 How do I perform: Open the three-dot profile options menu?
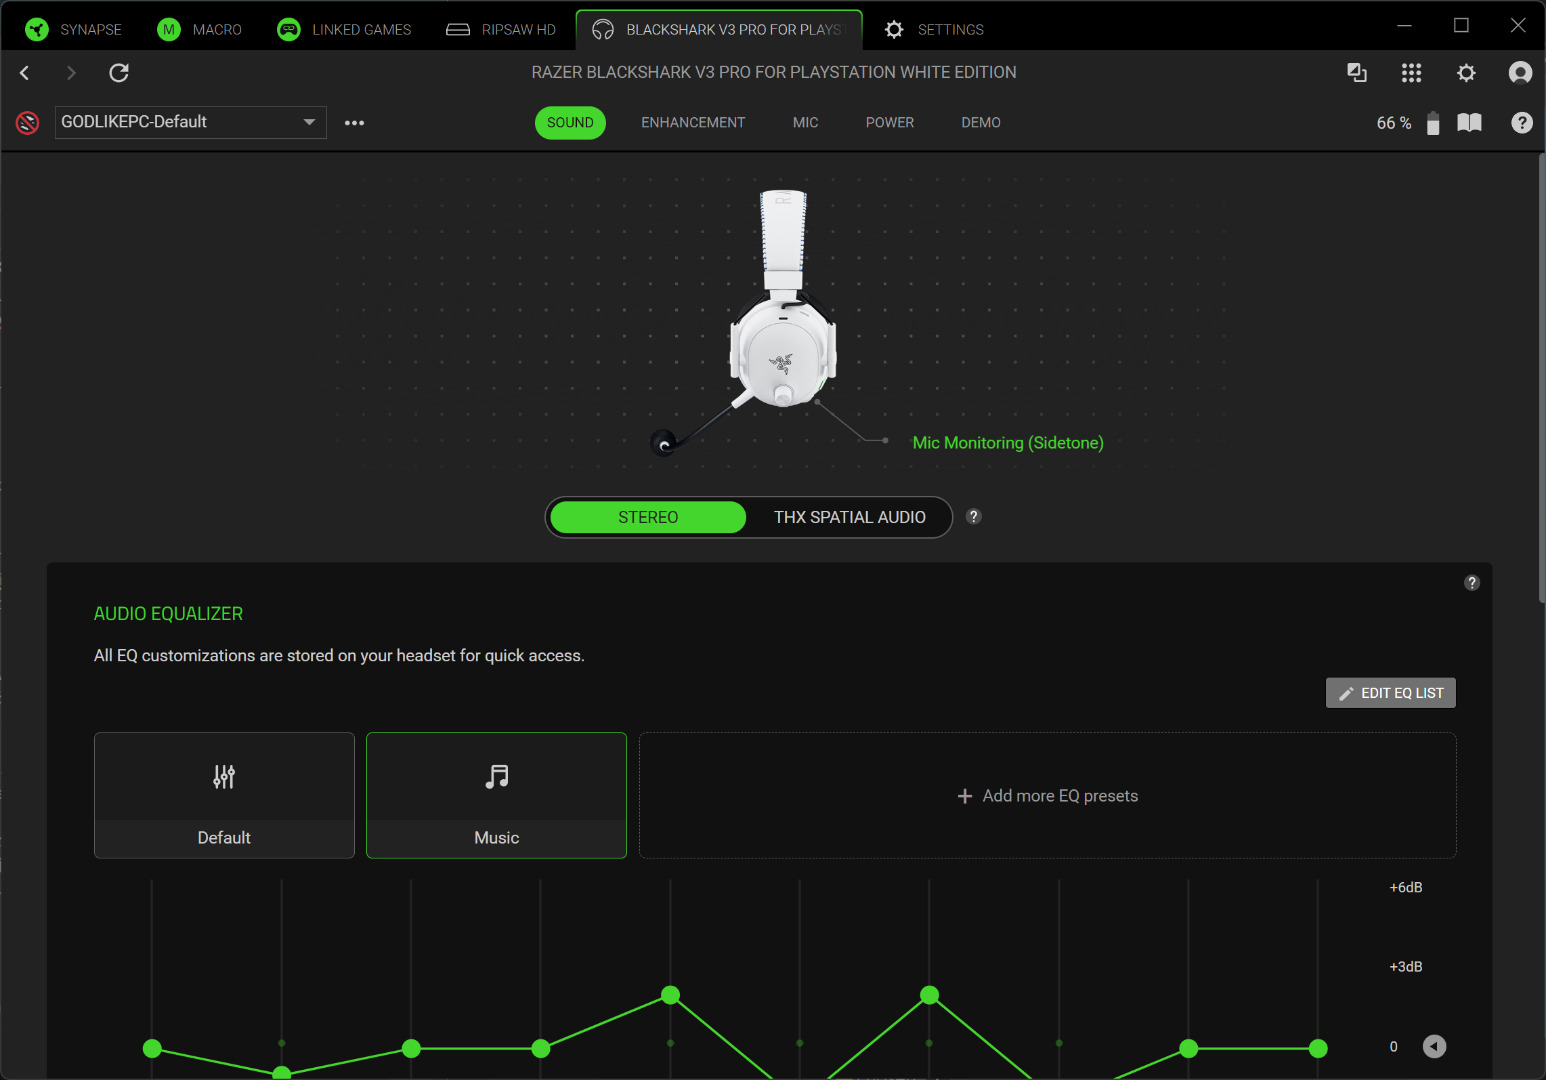tap(354, 123)
